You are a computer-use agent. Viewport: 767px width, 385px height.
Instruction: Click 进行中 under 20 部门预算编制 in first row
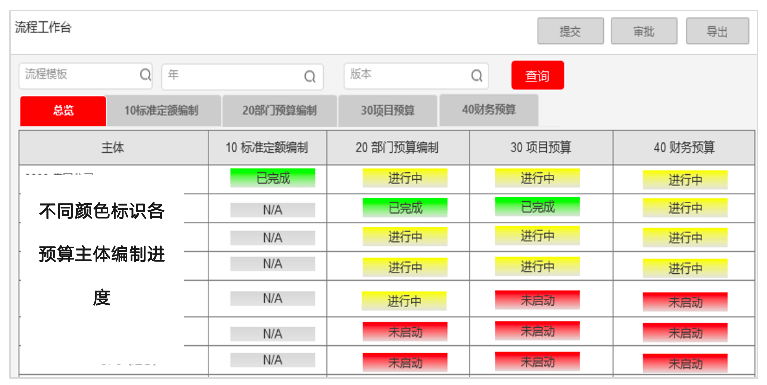click(405, 178)
